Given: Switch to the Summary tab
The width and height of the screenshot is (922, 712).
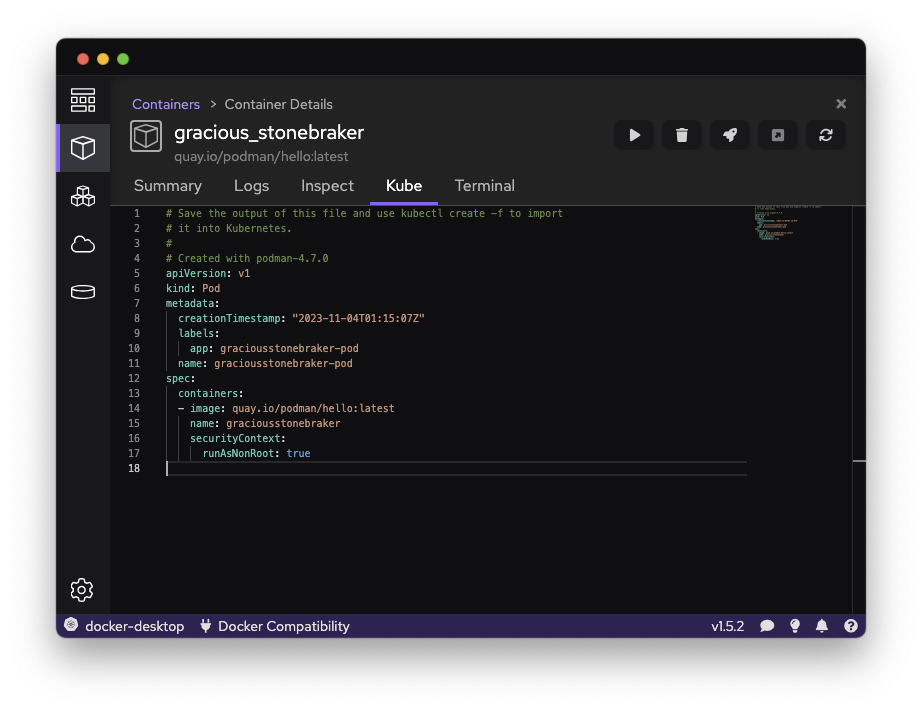Looking at the screenshot, I should (x=168, y=186).
